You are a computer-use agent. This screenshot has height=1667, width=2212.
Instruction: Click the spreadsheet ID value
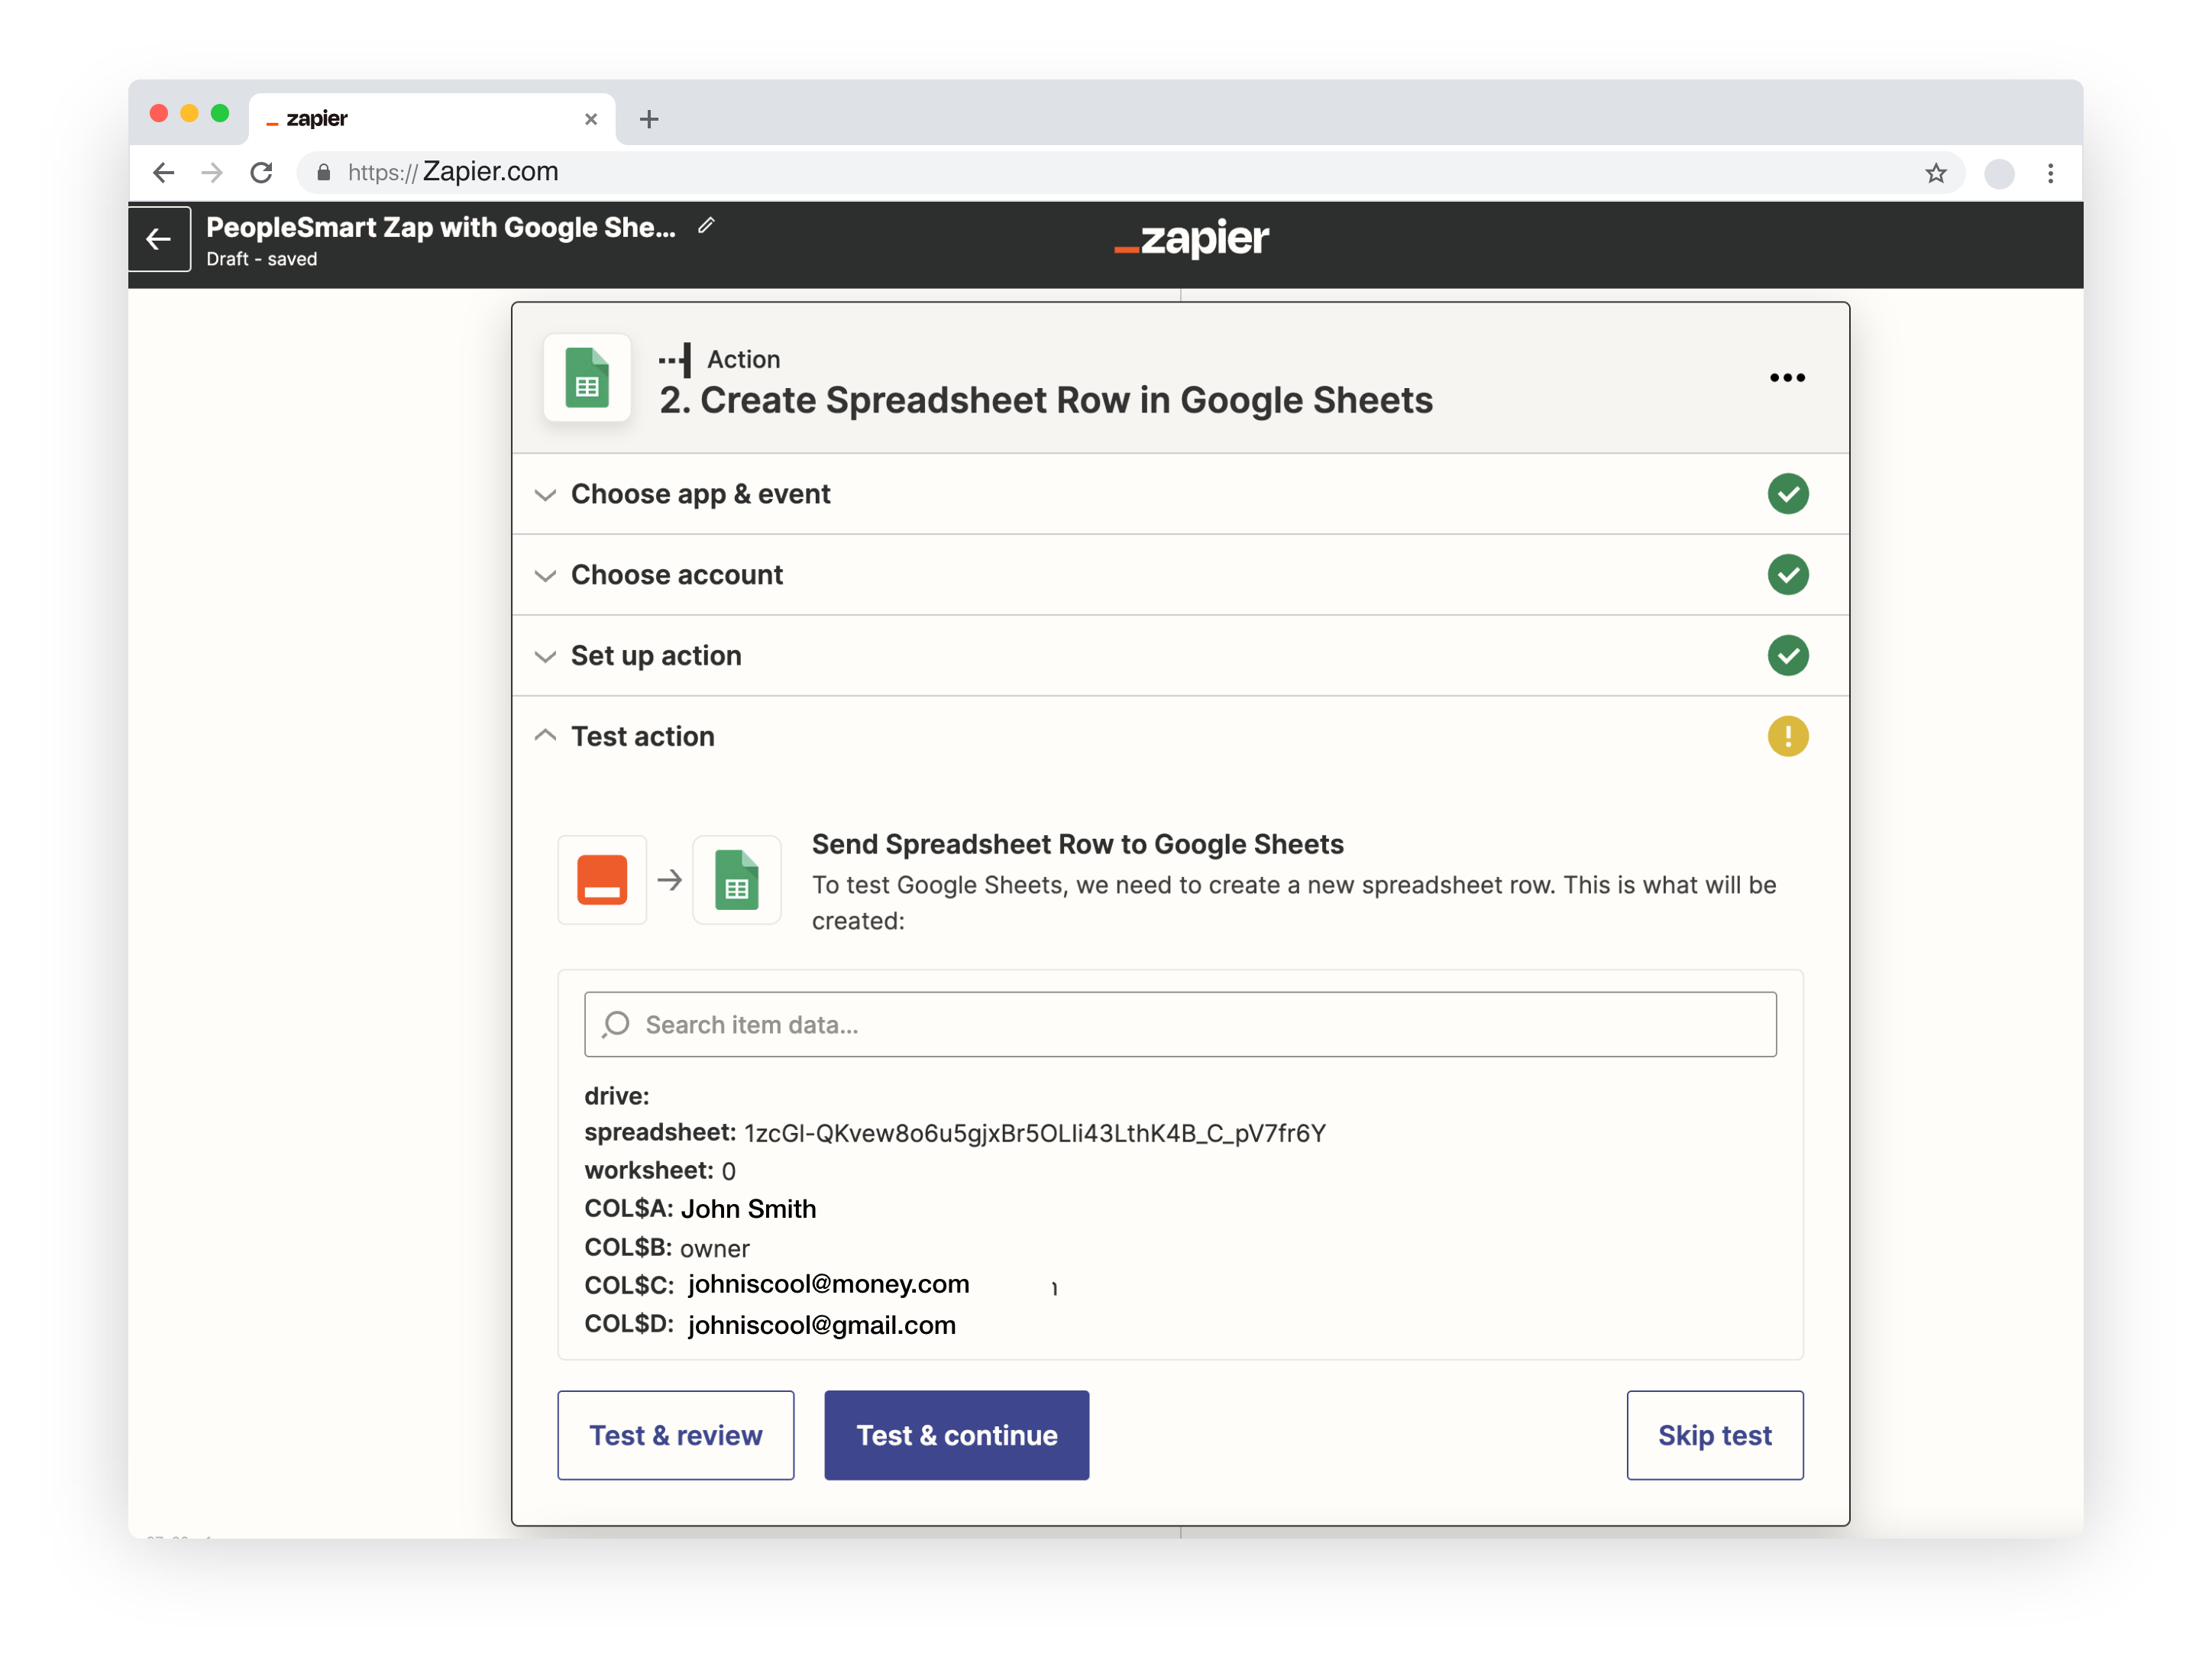[x=1035, y=1133]
